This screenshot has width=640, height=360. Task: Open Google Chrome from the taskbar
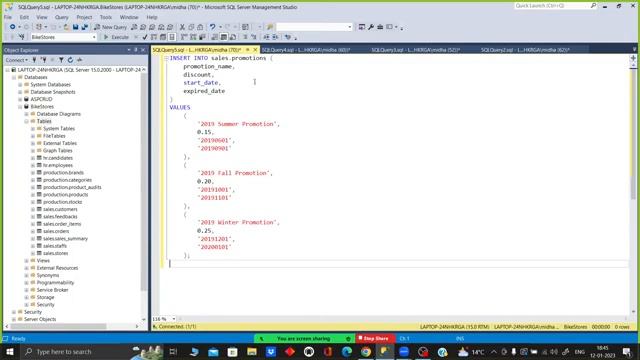click(x=366, y=351)
